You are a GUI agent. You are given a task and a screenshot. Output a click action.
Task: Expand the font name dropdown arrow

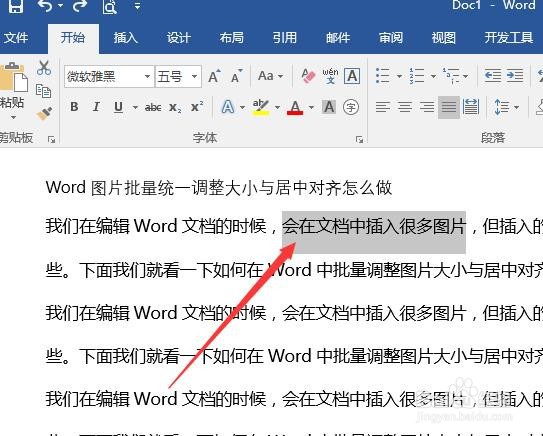(x=148, y=76)
